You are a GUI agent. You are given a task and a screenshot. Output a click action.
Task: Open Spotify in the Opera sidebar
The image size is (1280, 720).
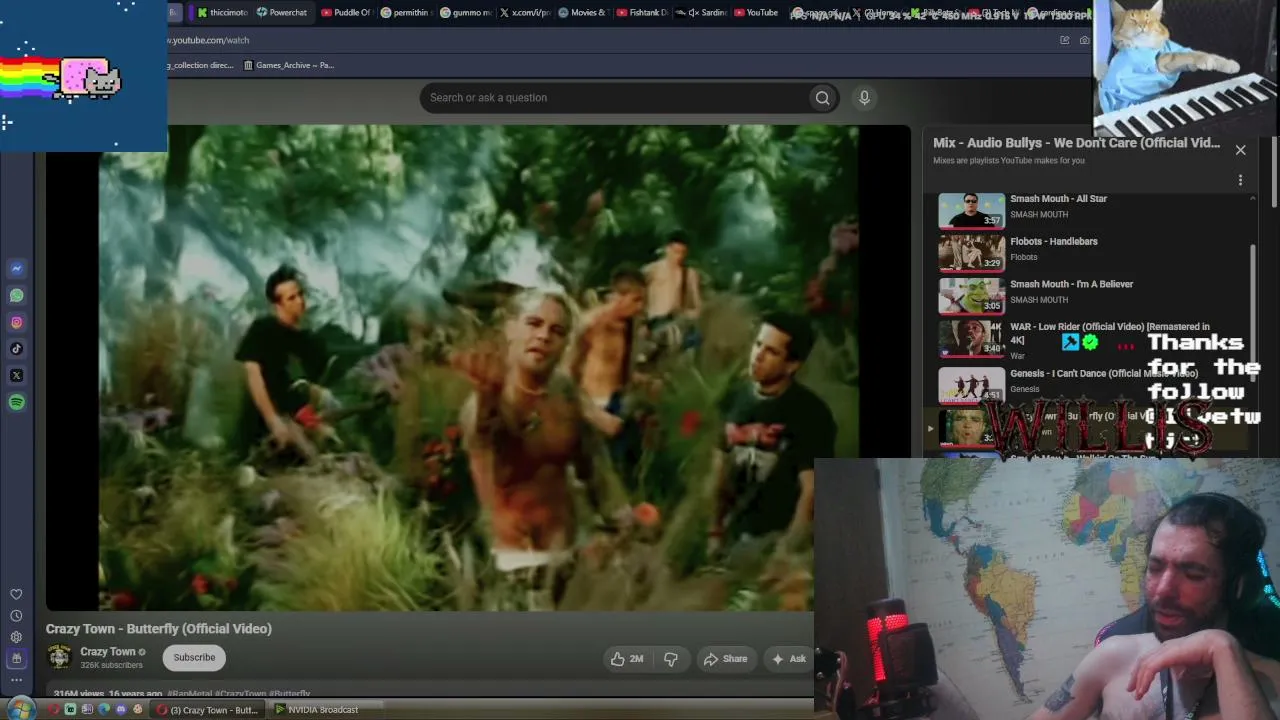16,402
